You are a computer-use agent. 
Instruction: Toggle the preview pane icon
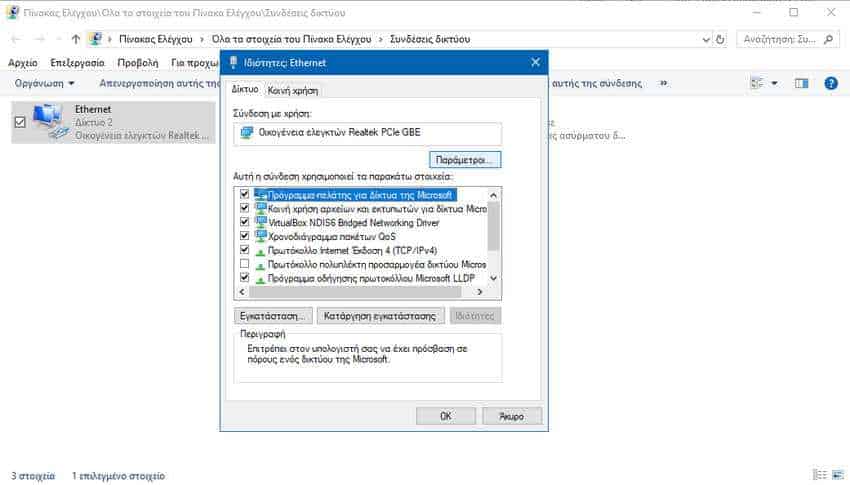pyautogui.click(x=801, y=83)
